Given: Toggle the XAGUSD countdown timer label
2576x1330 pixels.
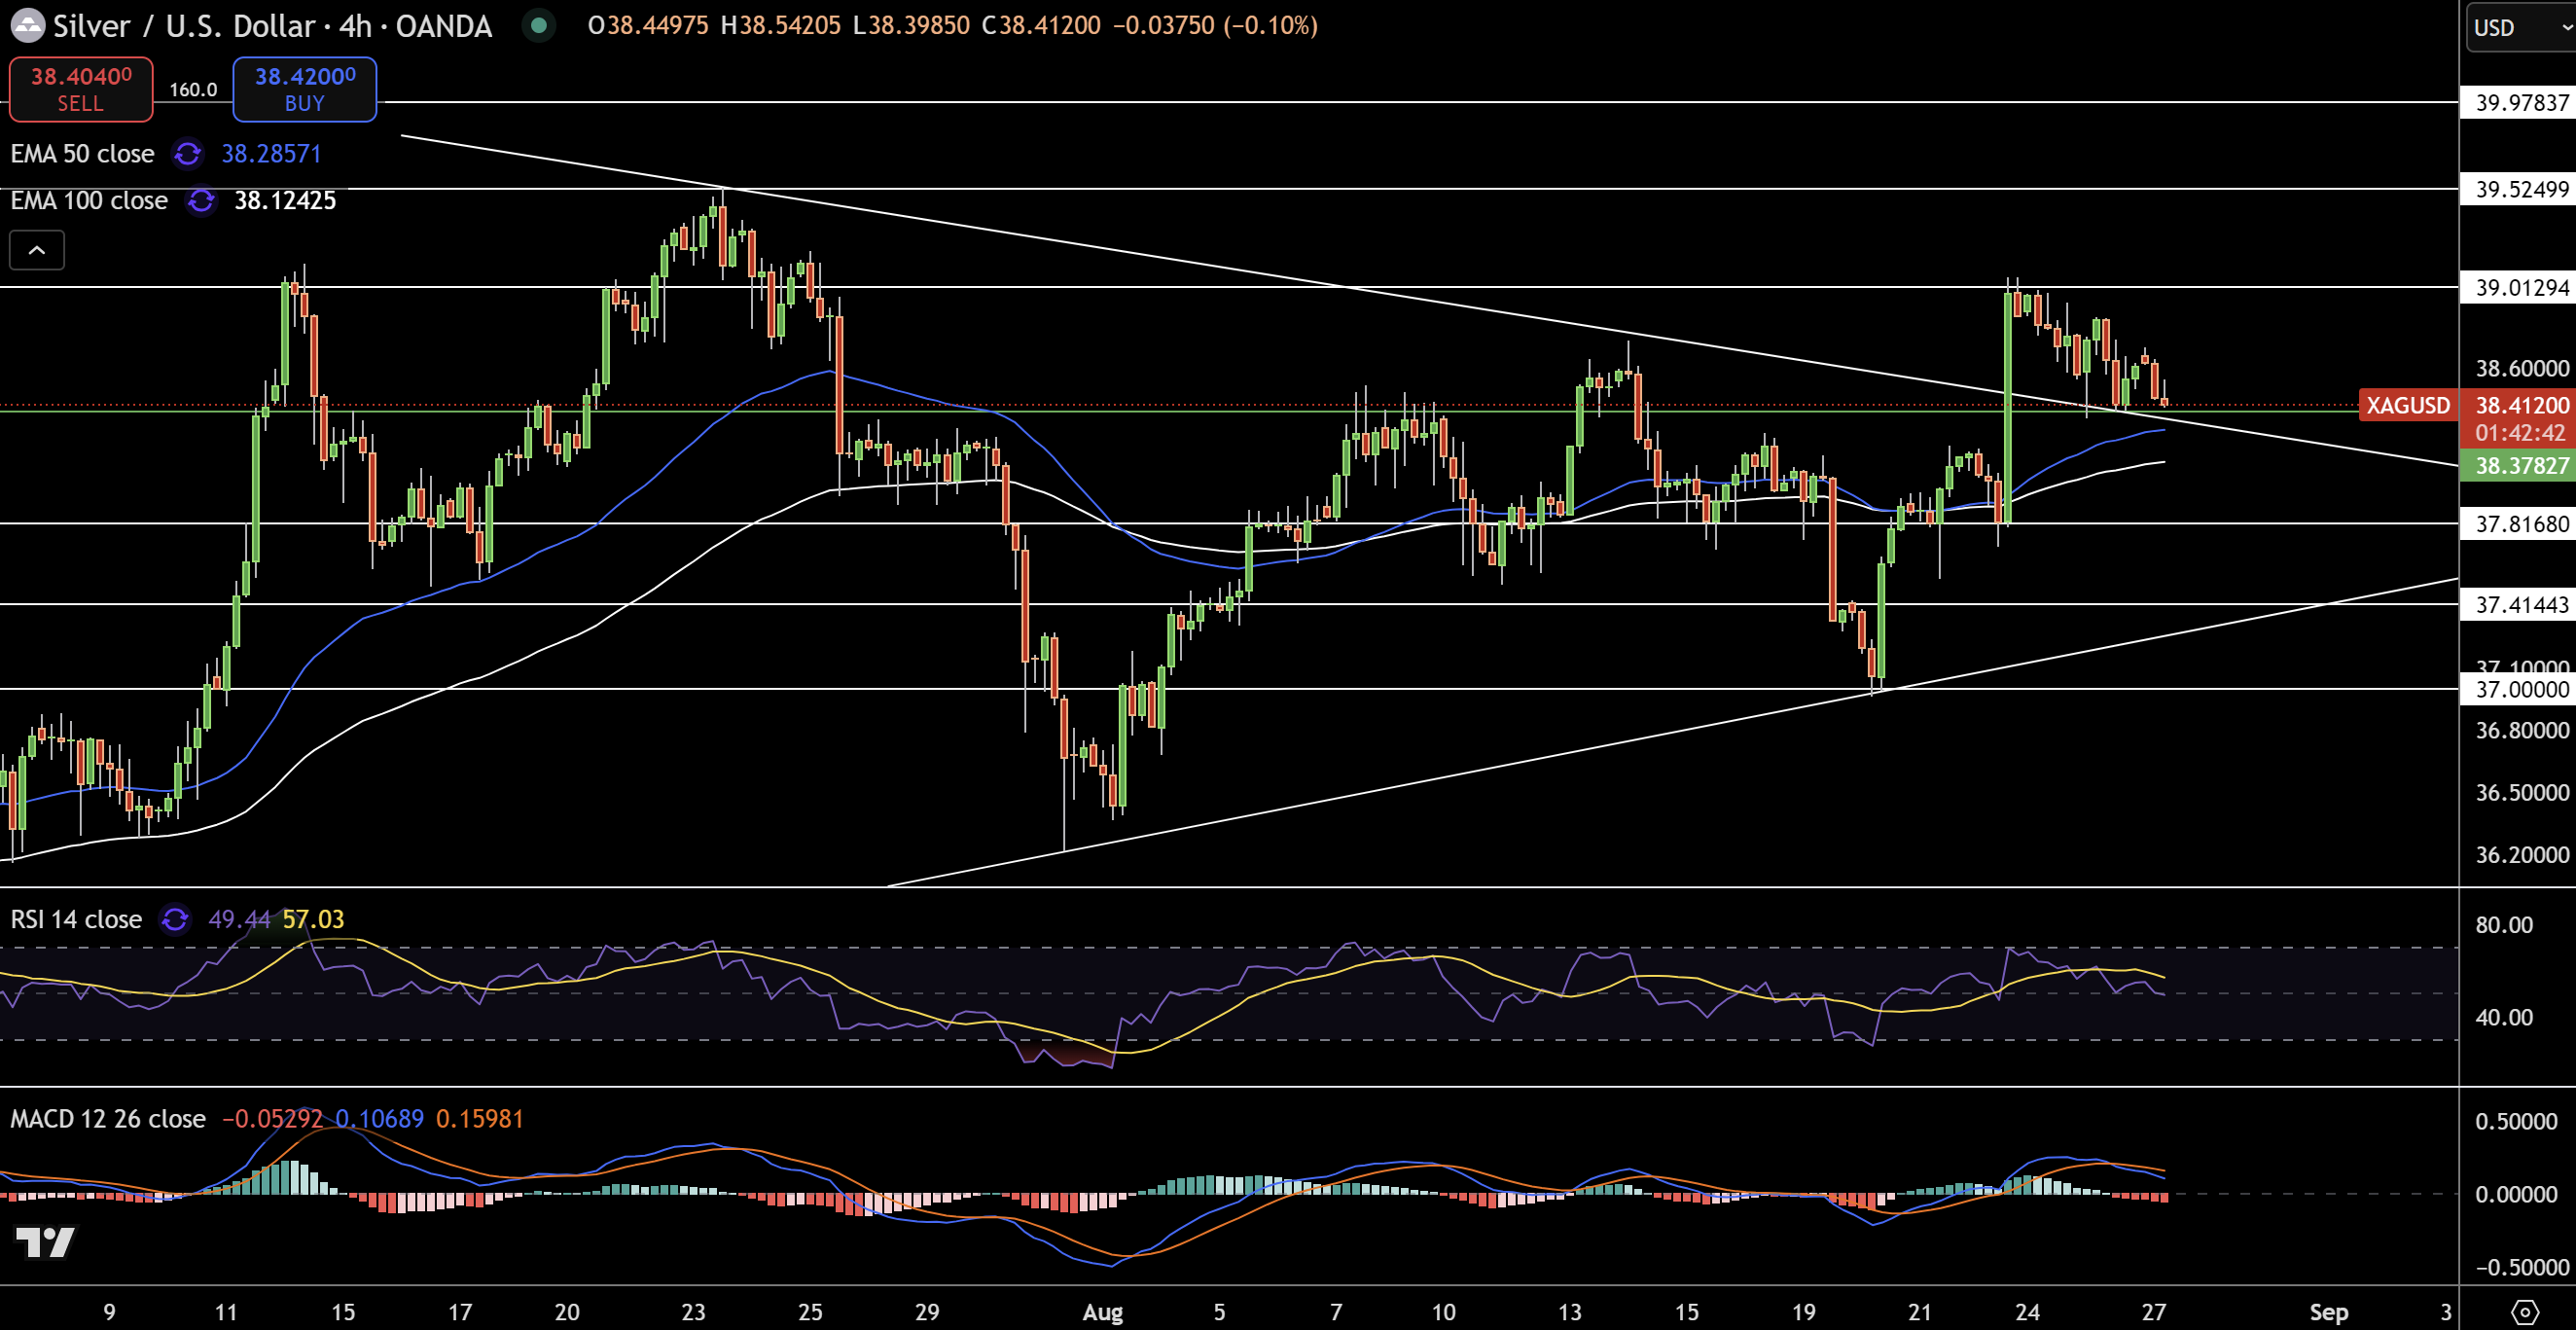Looking at the screenshot, I should tap(2517, 434).
